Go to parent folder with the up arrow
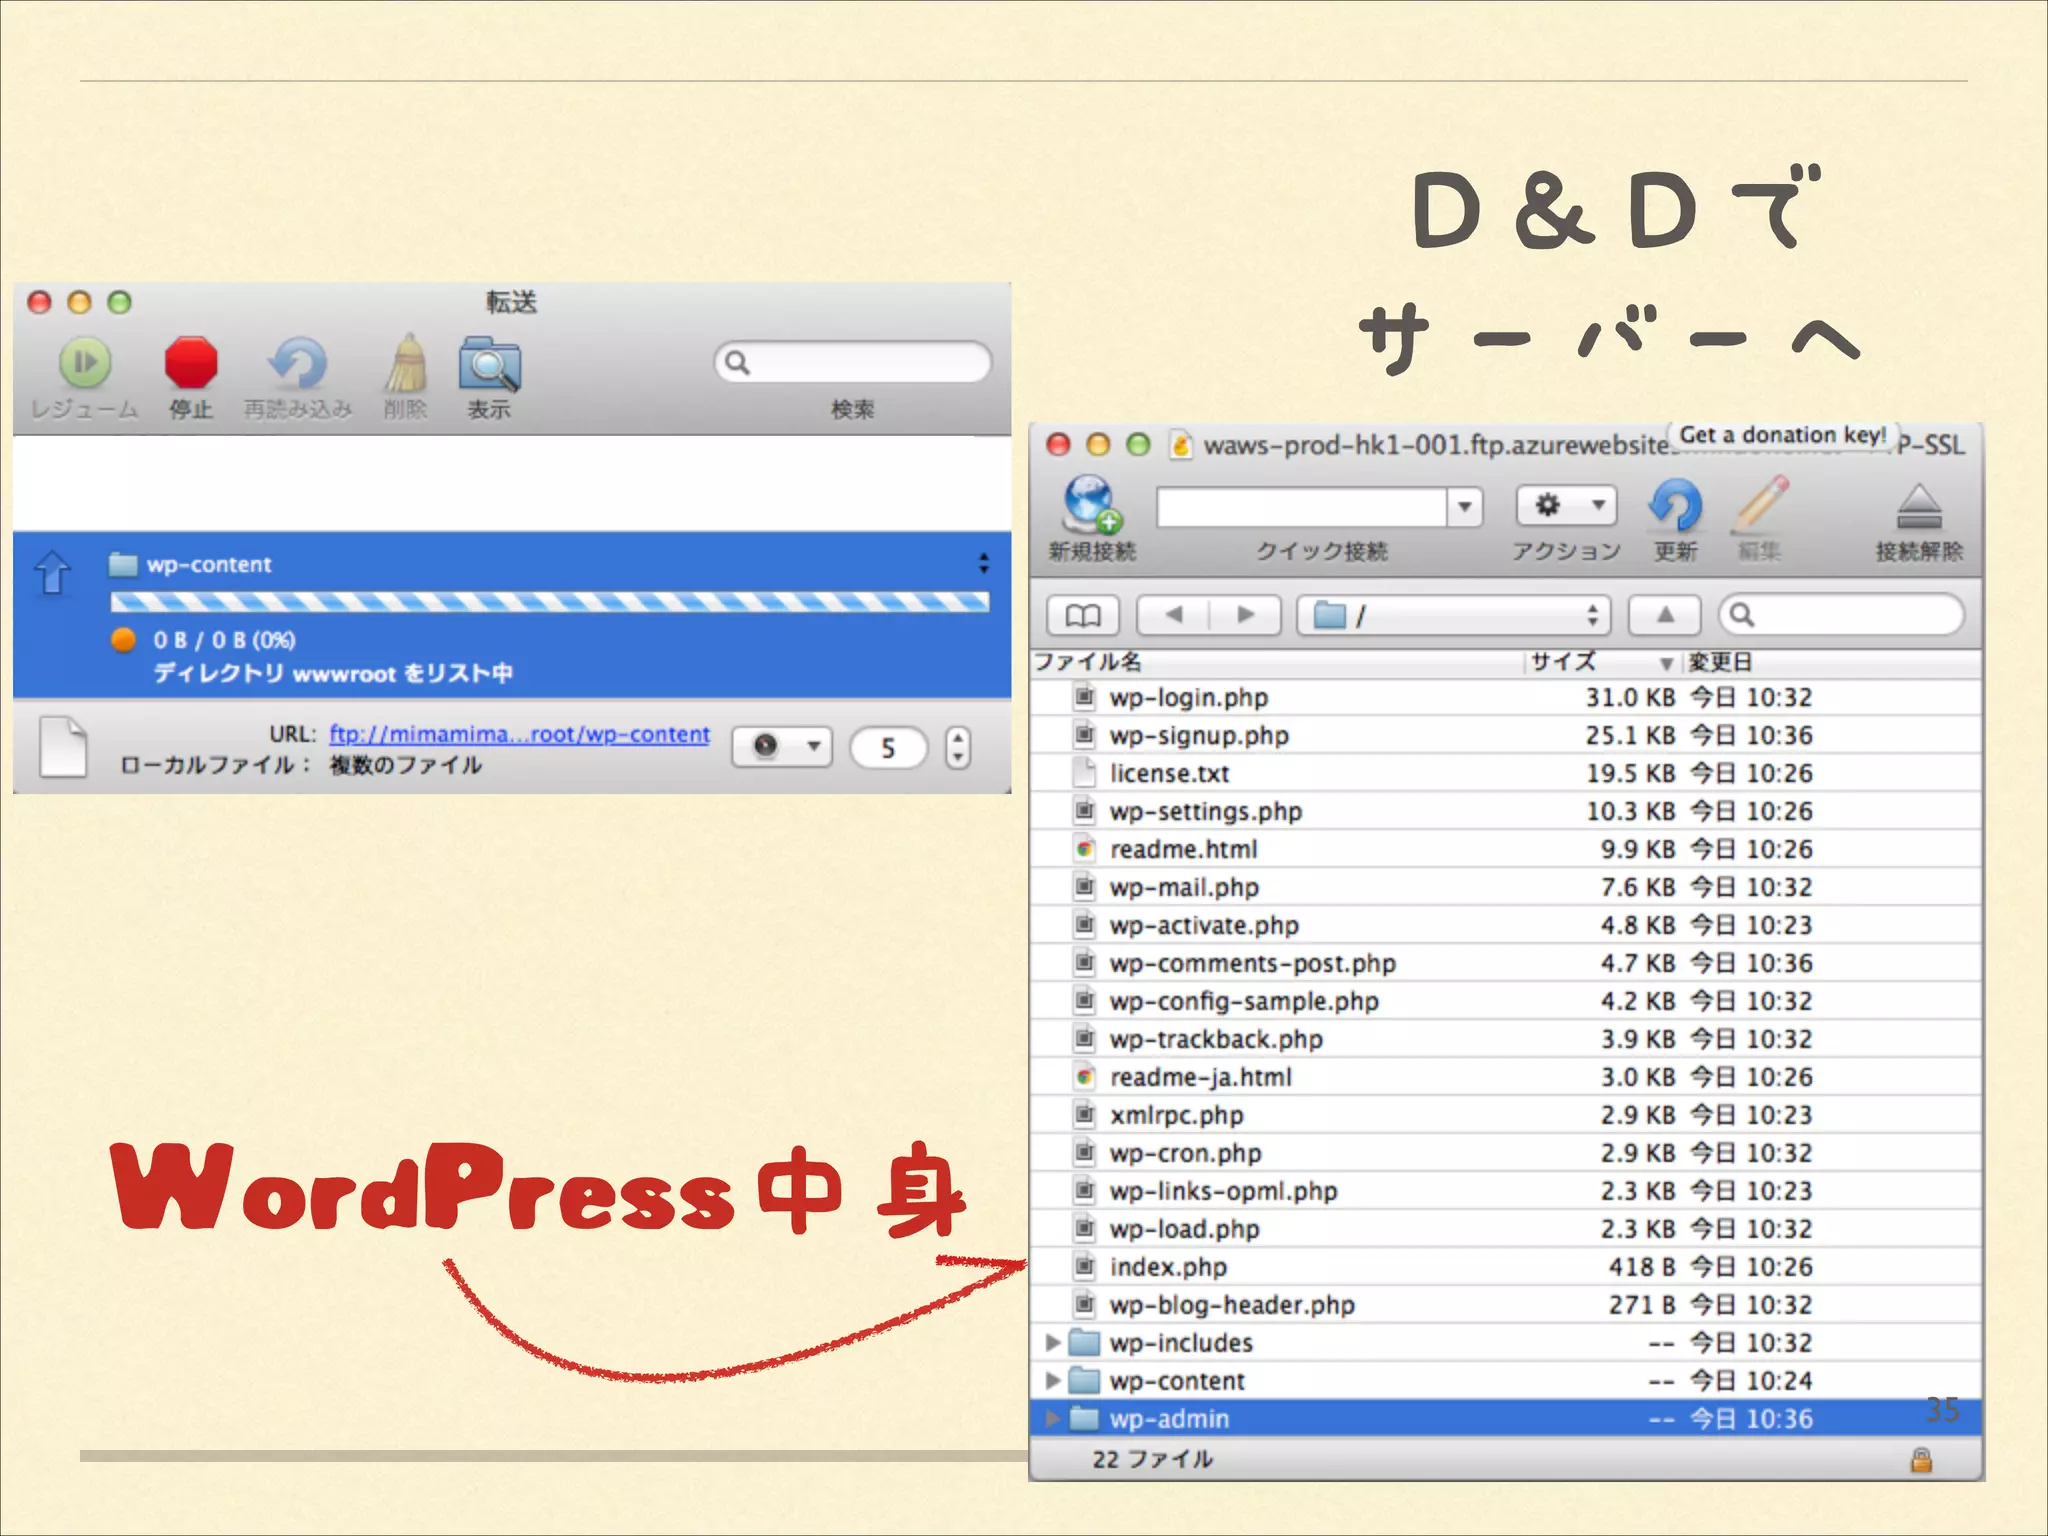The width and height of the screenshot is (2048, 1536). coord(1665,614)
